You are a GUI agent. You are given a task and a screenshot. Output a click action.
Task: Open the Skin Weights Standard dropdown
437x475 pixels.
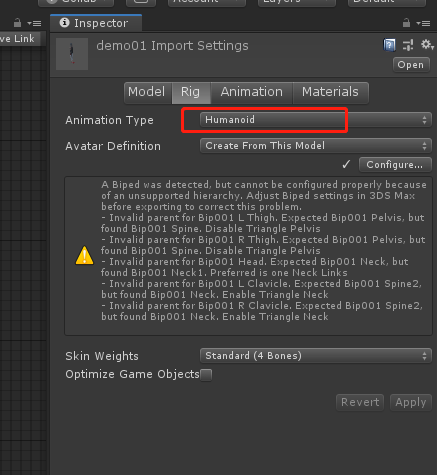click(316, 356)
